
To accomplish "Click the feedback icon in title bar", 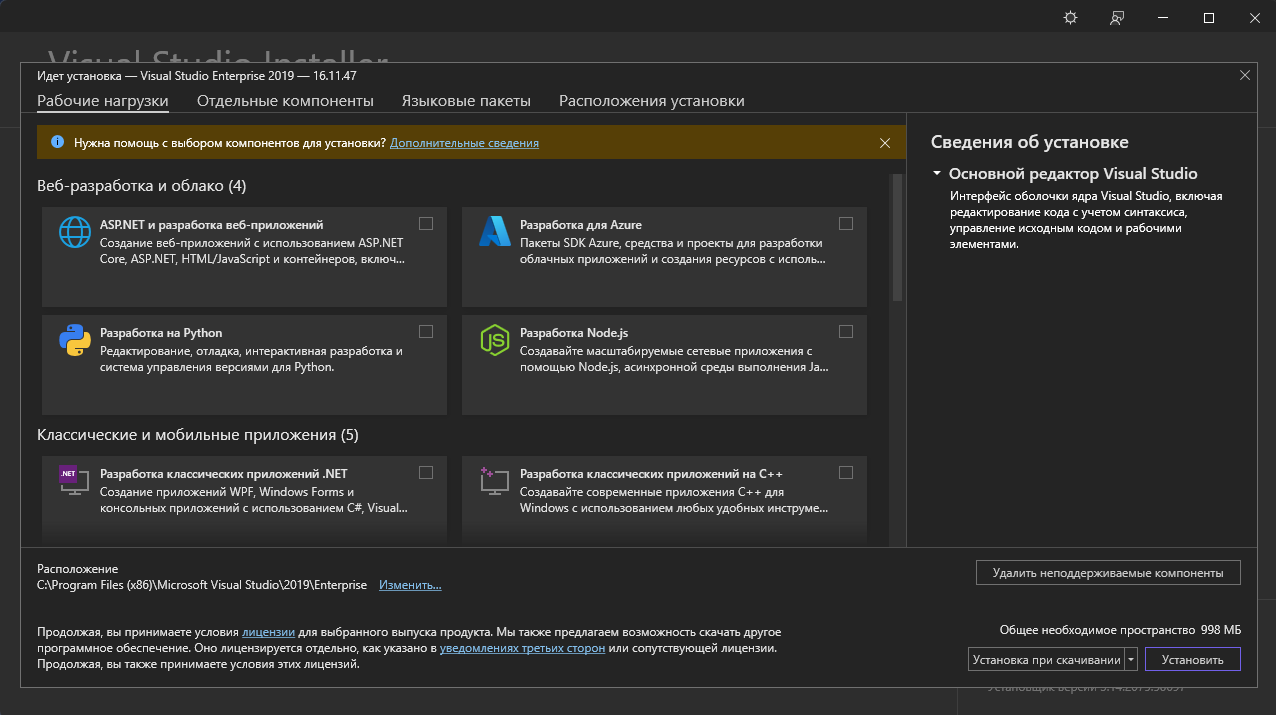I will 1117,18.
